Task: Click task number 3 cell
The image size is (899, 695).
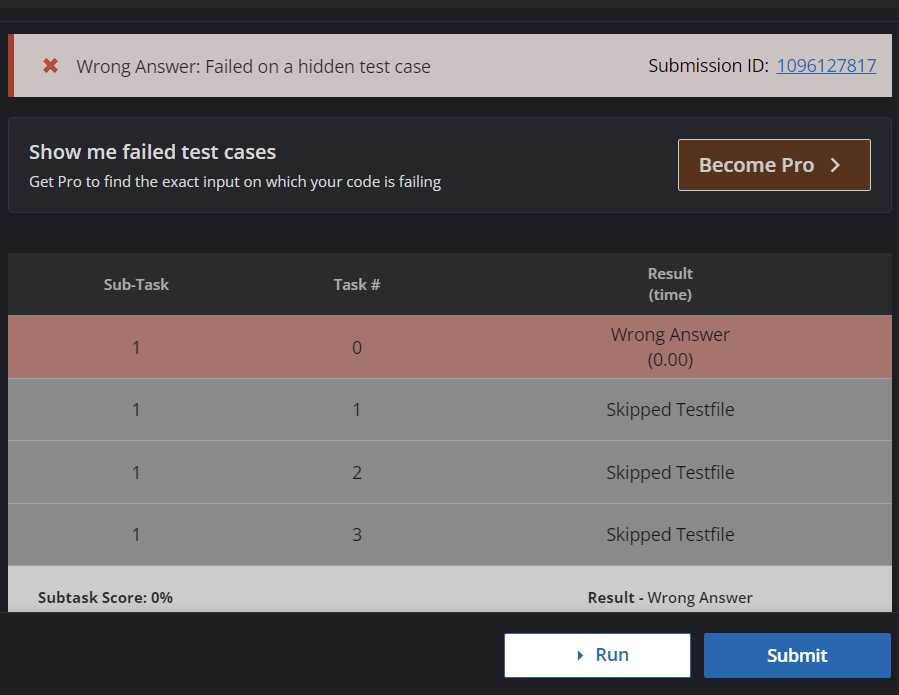Action: 357,534
